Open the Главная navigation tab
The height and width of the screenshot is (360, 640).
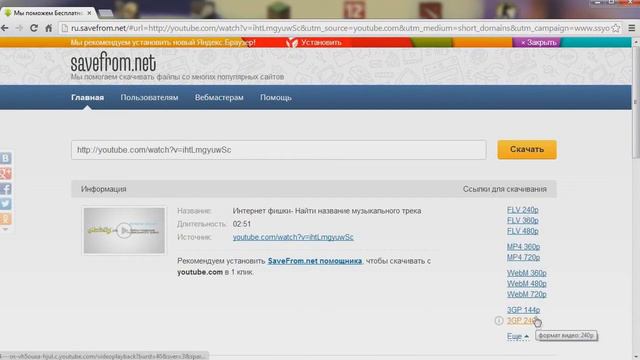click(x=87, y=98)
